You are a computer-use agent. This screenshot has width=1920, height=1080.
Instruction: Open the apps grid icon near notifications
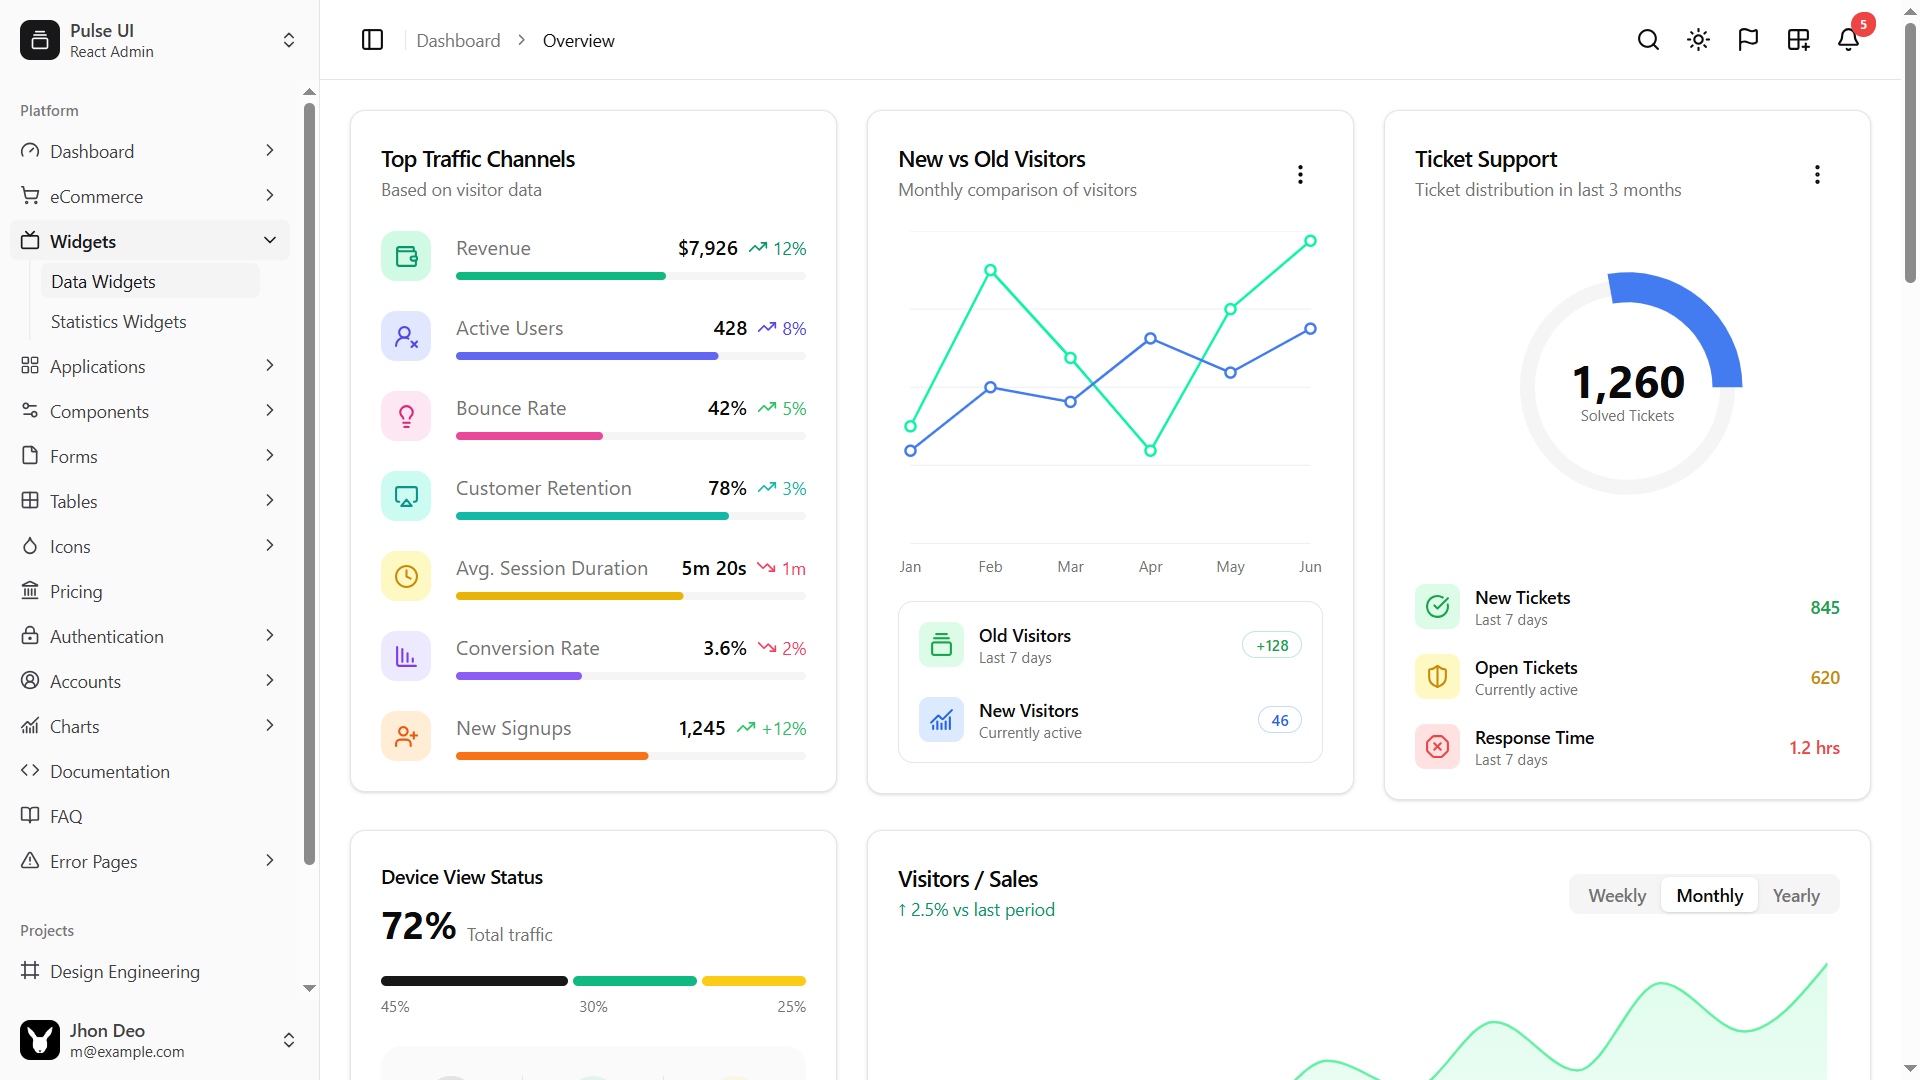(x=1798, y=40)
